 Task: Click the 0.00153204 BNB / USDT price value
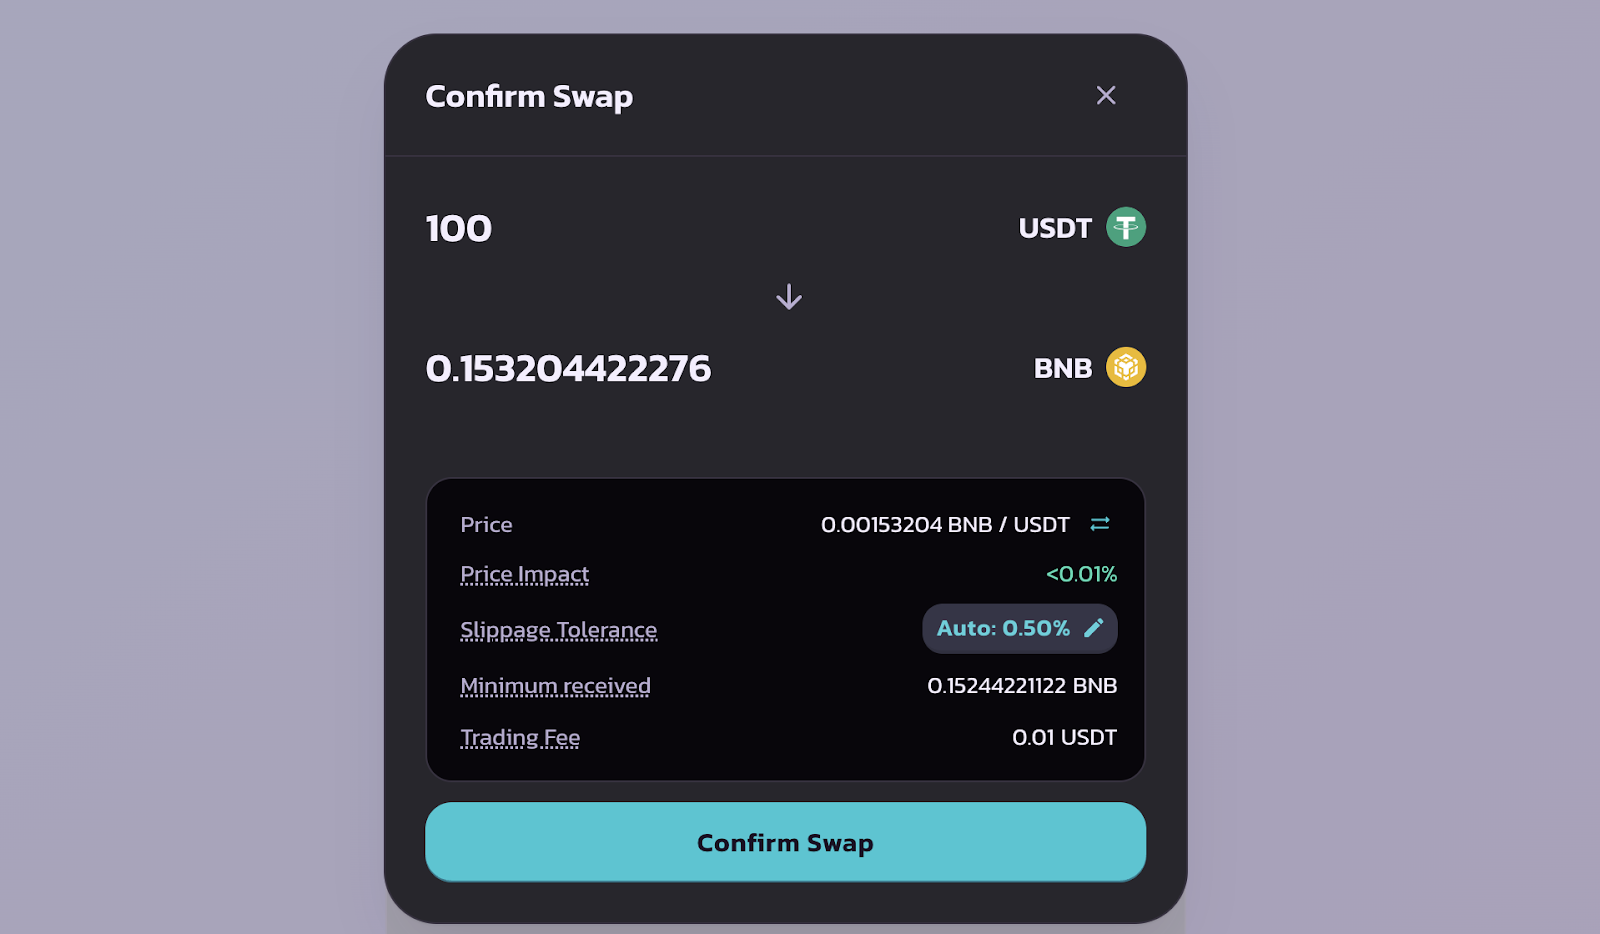click(x=945, y=524)
